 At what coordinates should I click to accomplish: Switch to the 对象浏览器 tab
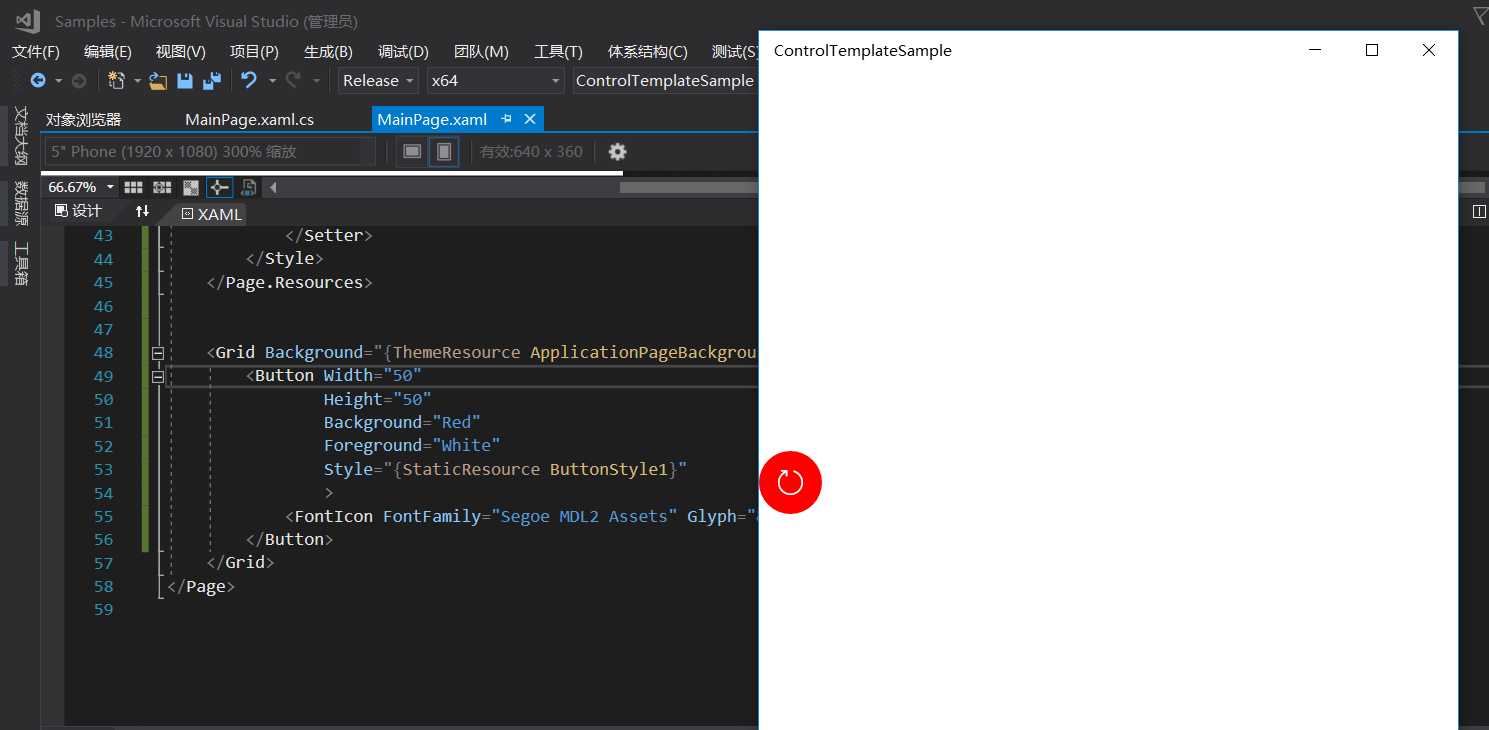(84, 120)
